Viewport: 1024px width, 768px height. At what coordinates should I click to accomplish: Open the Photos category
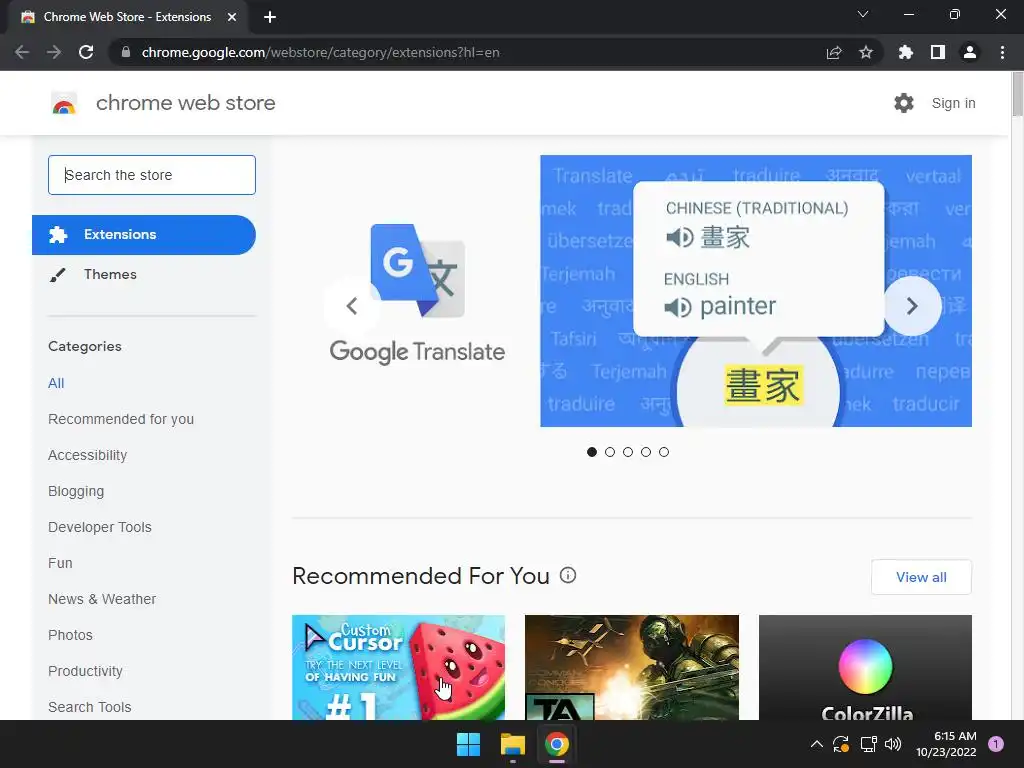(70, 635)
